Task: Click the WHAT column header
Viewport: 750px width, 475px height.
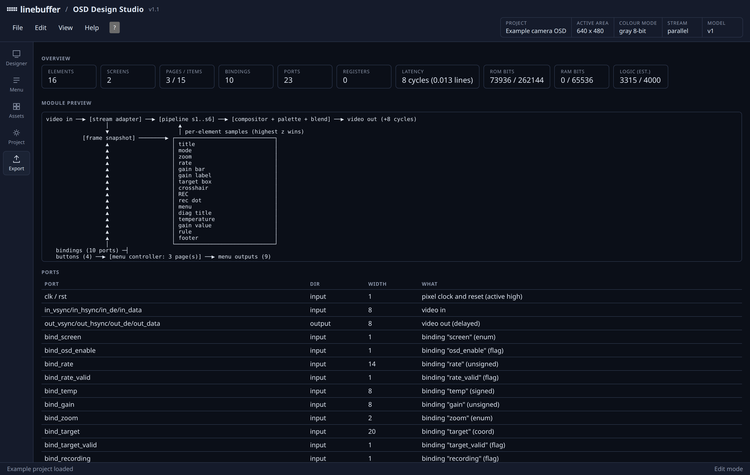Action: coord(429,284)
